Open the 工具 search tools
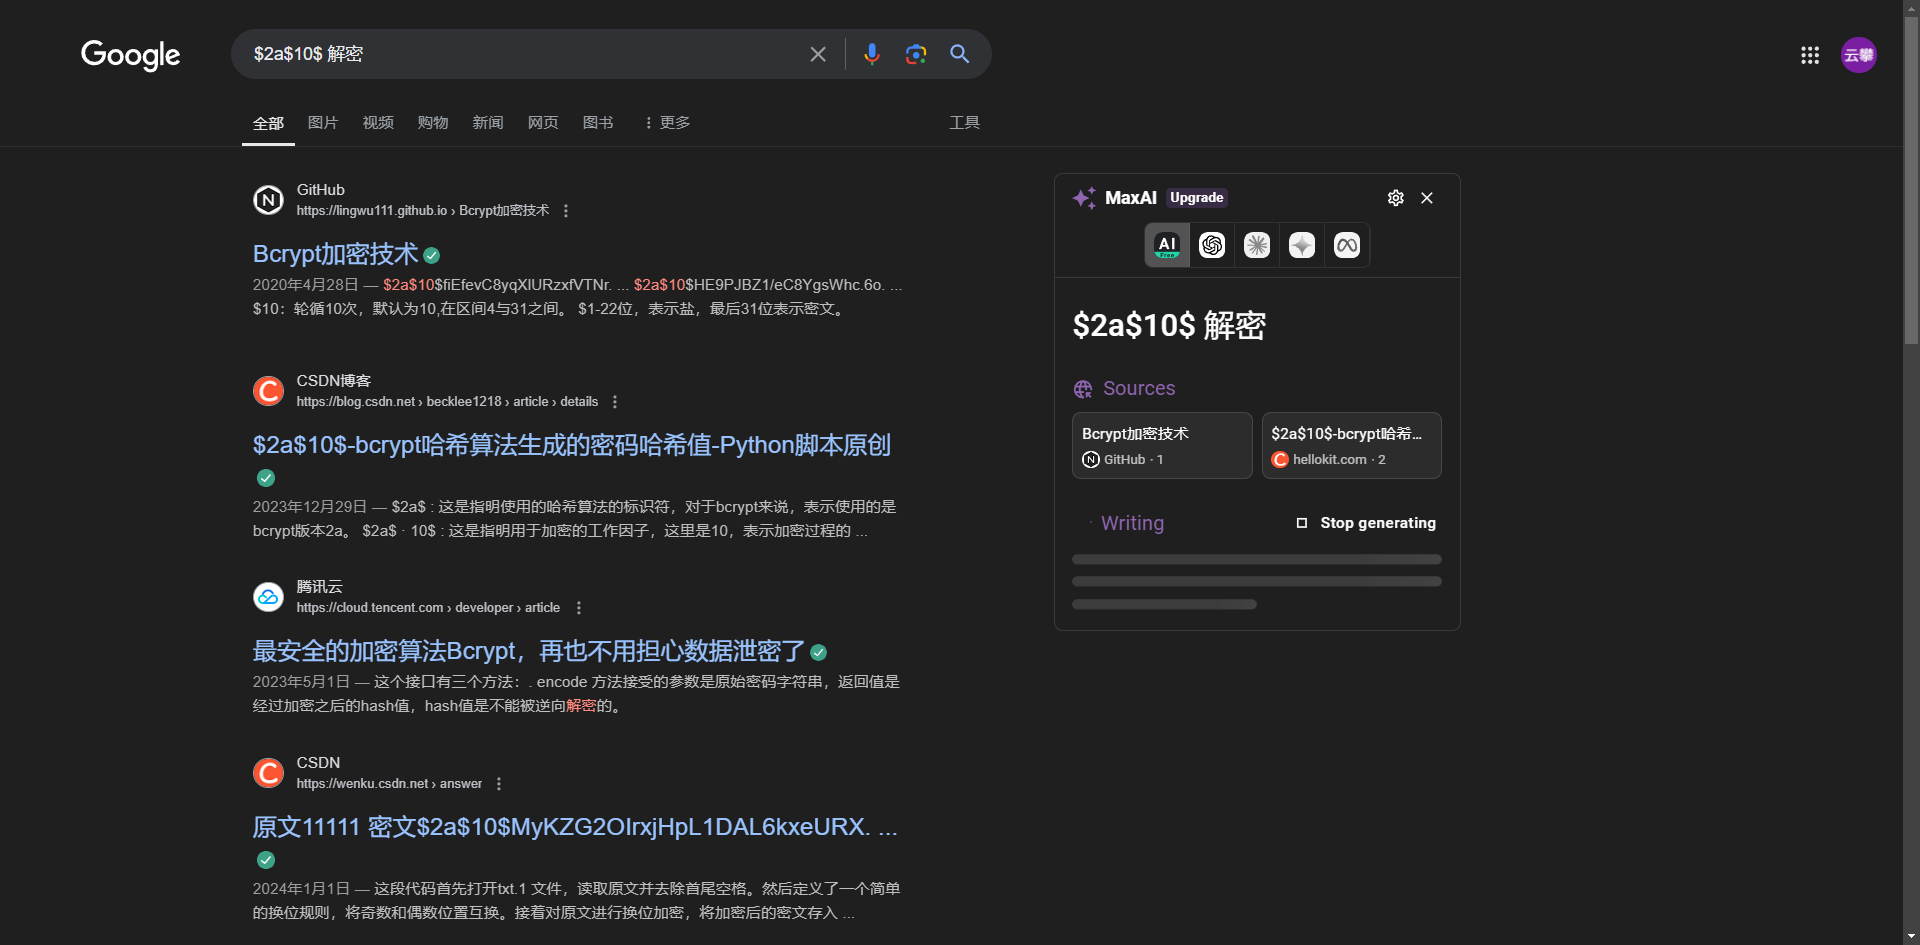 964,123
